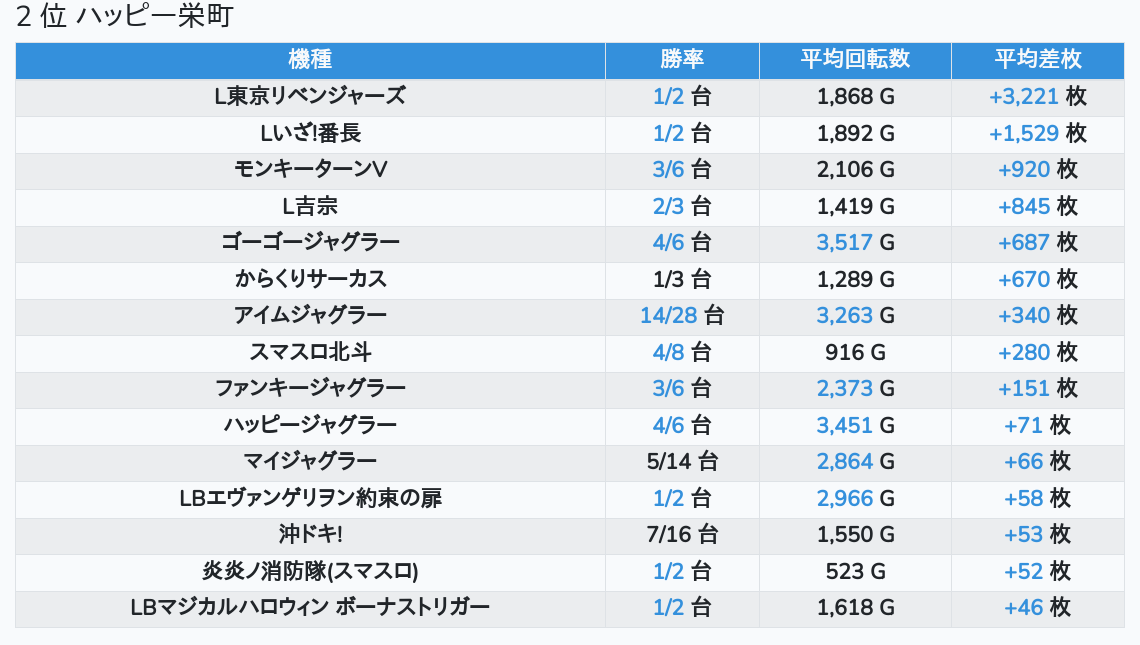Image resolution: width=1140 pixels, height=645 pixels.
Task: Click the 勝率 column header
Action: coord(682,60)
